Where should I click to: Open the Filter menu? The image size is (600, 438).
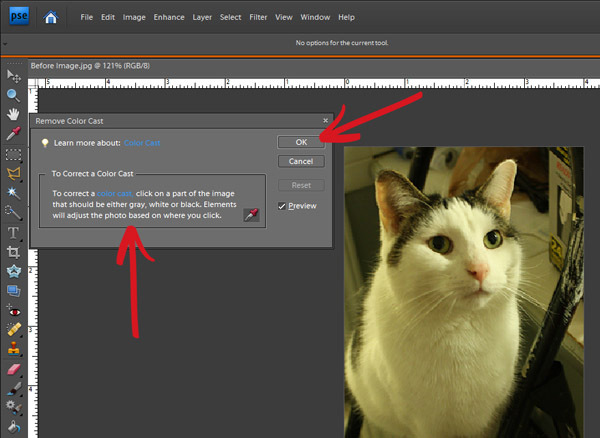coord(257,17)
